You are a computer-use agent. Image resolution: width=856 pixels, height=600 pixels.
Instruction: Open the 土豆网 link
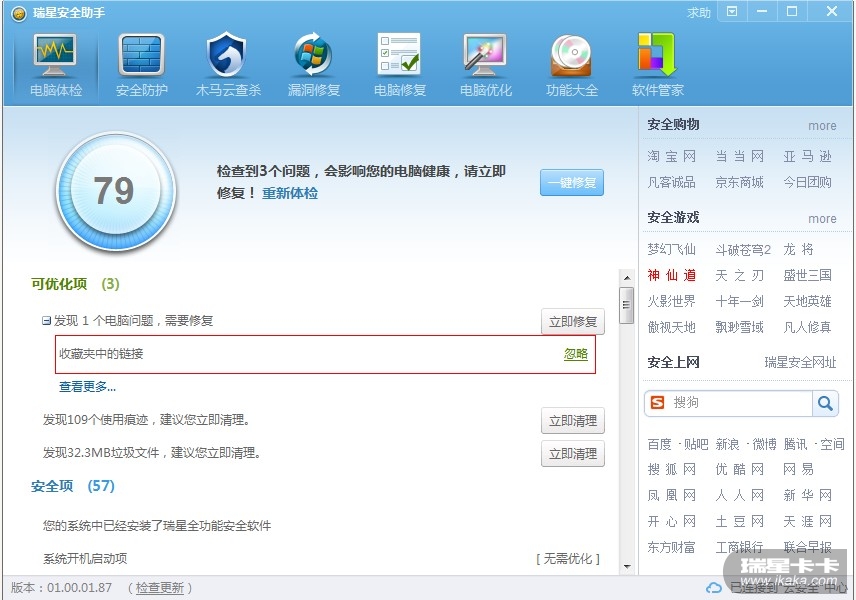tap(739, 522)
